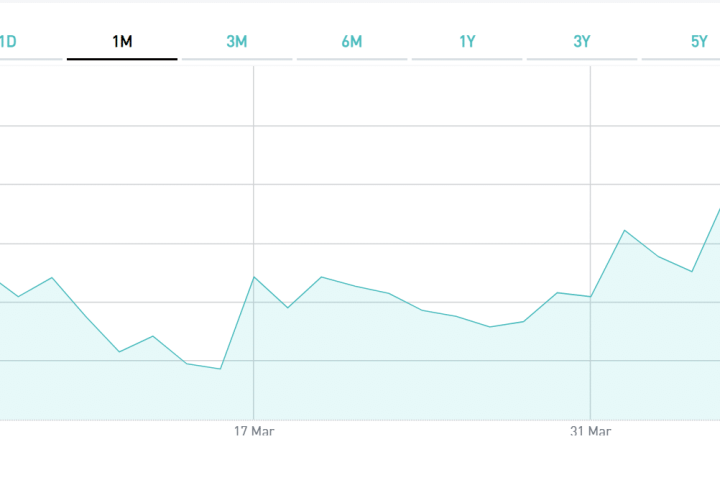This screenshot has height=480, width=720.
Task: Click the first data point after 17 Mar
Action: click(x=288, y=307)
